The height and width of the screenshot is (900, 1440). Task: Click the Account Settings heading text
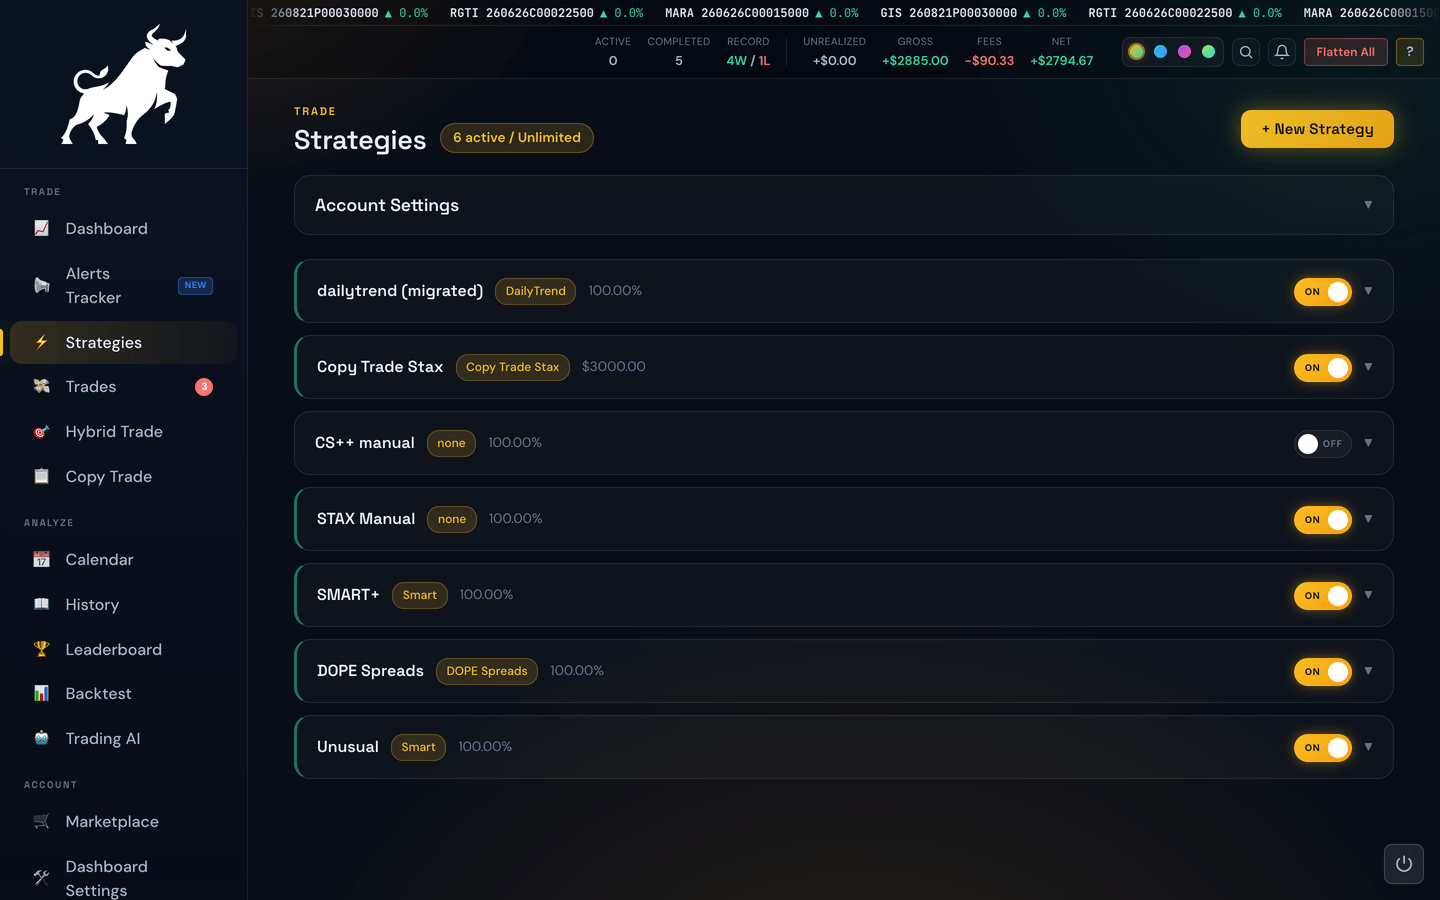(x=387, y=205)
